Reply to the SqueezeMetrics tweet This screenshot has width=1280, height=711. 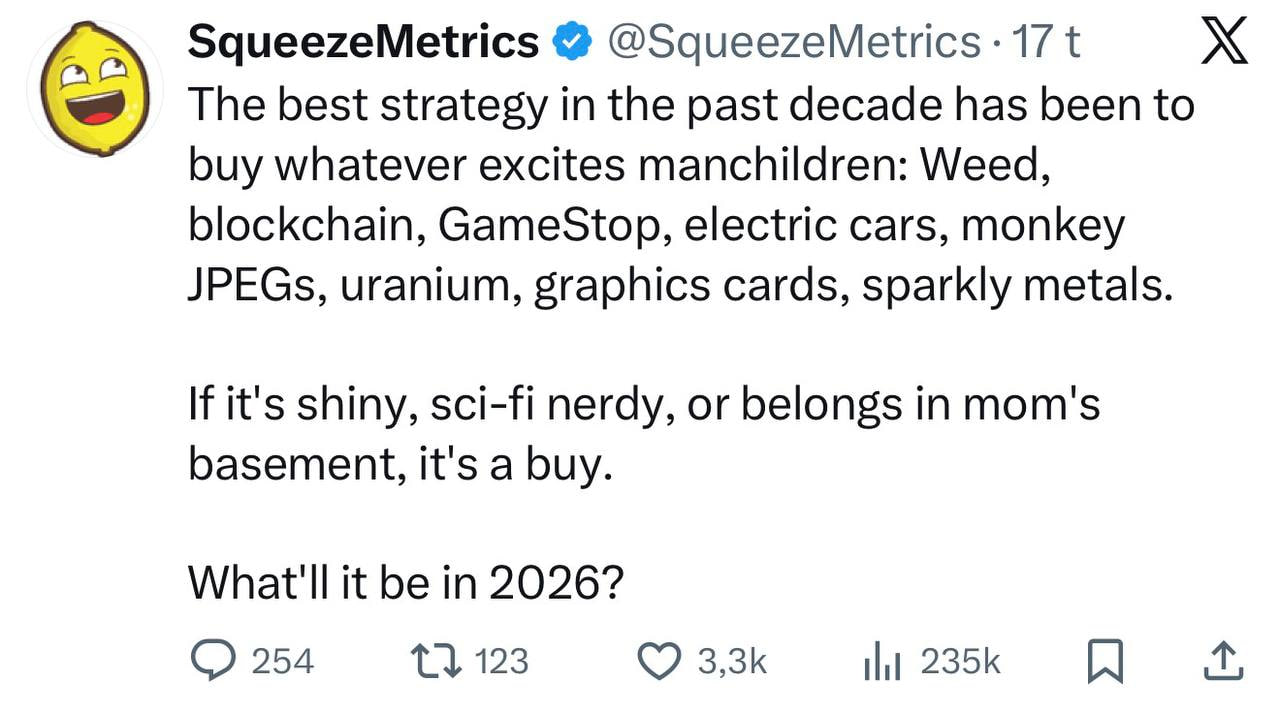213,660
